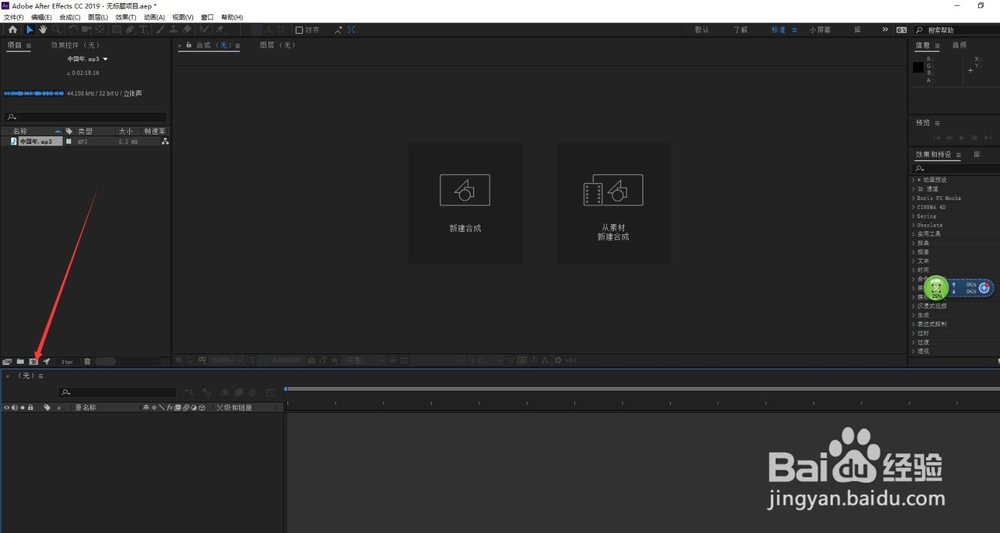Image resolution: width=1000 pixels, height=533 pixels.
Task: Toggle the shy layers switch header in timeline
Action: point(145,407)
